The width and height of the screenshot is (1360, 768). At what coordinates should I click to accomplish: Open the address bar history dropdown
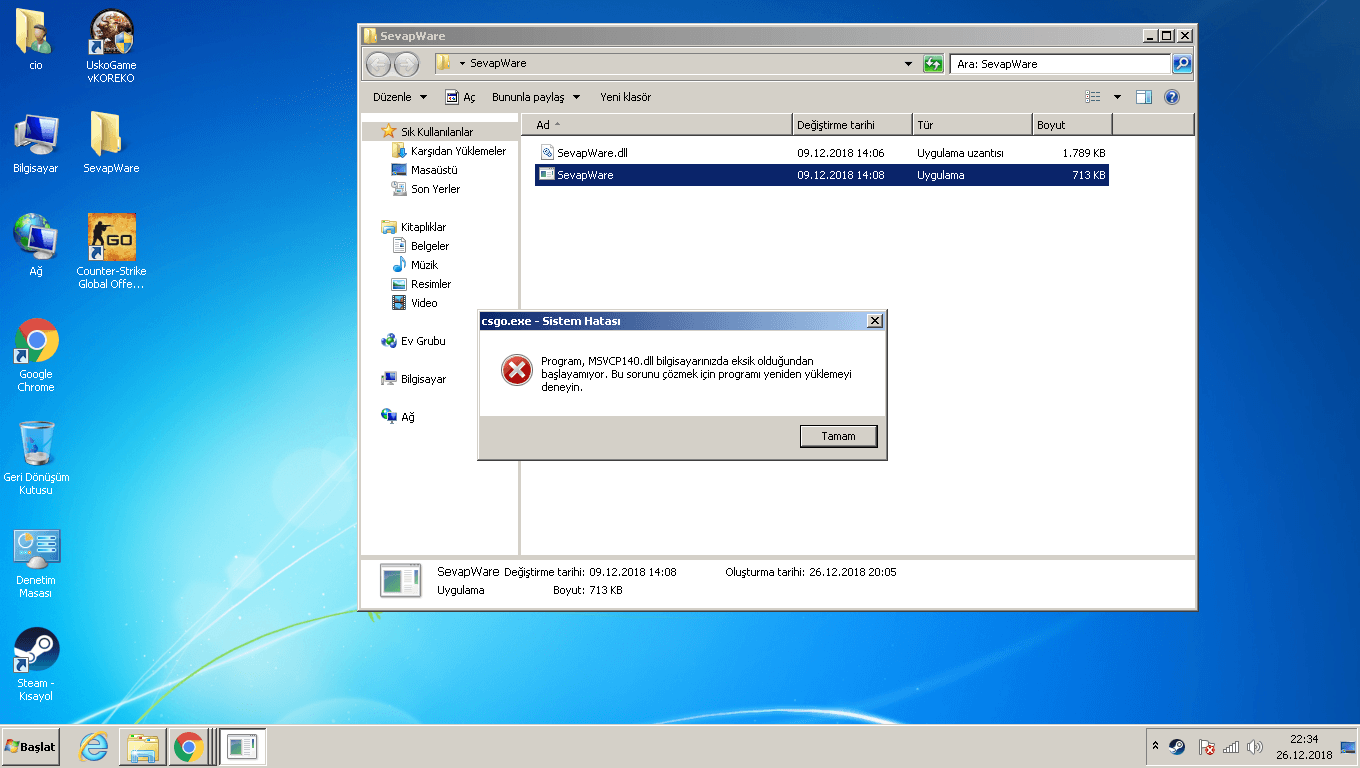[x=908, y=64]
